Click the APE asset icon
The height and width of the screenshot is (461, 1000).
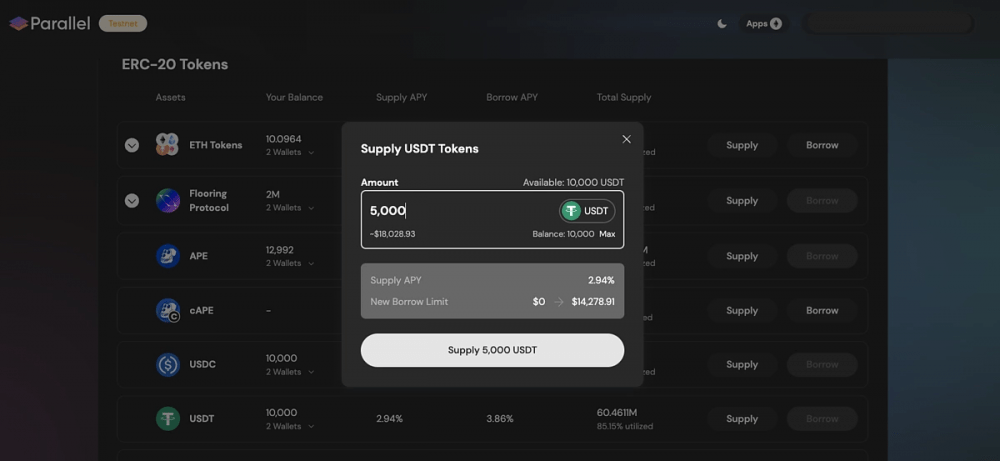pyautogui.click(x=168, y=256)
